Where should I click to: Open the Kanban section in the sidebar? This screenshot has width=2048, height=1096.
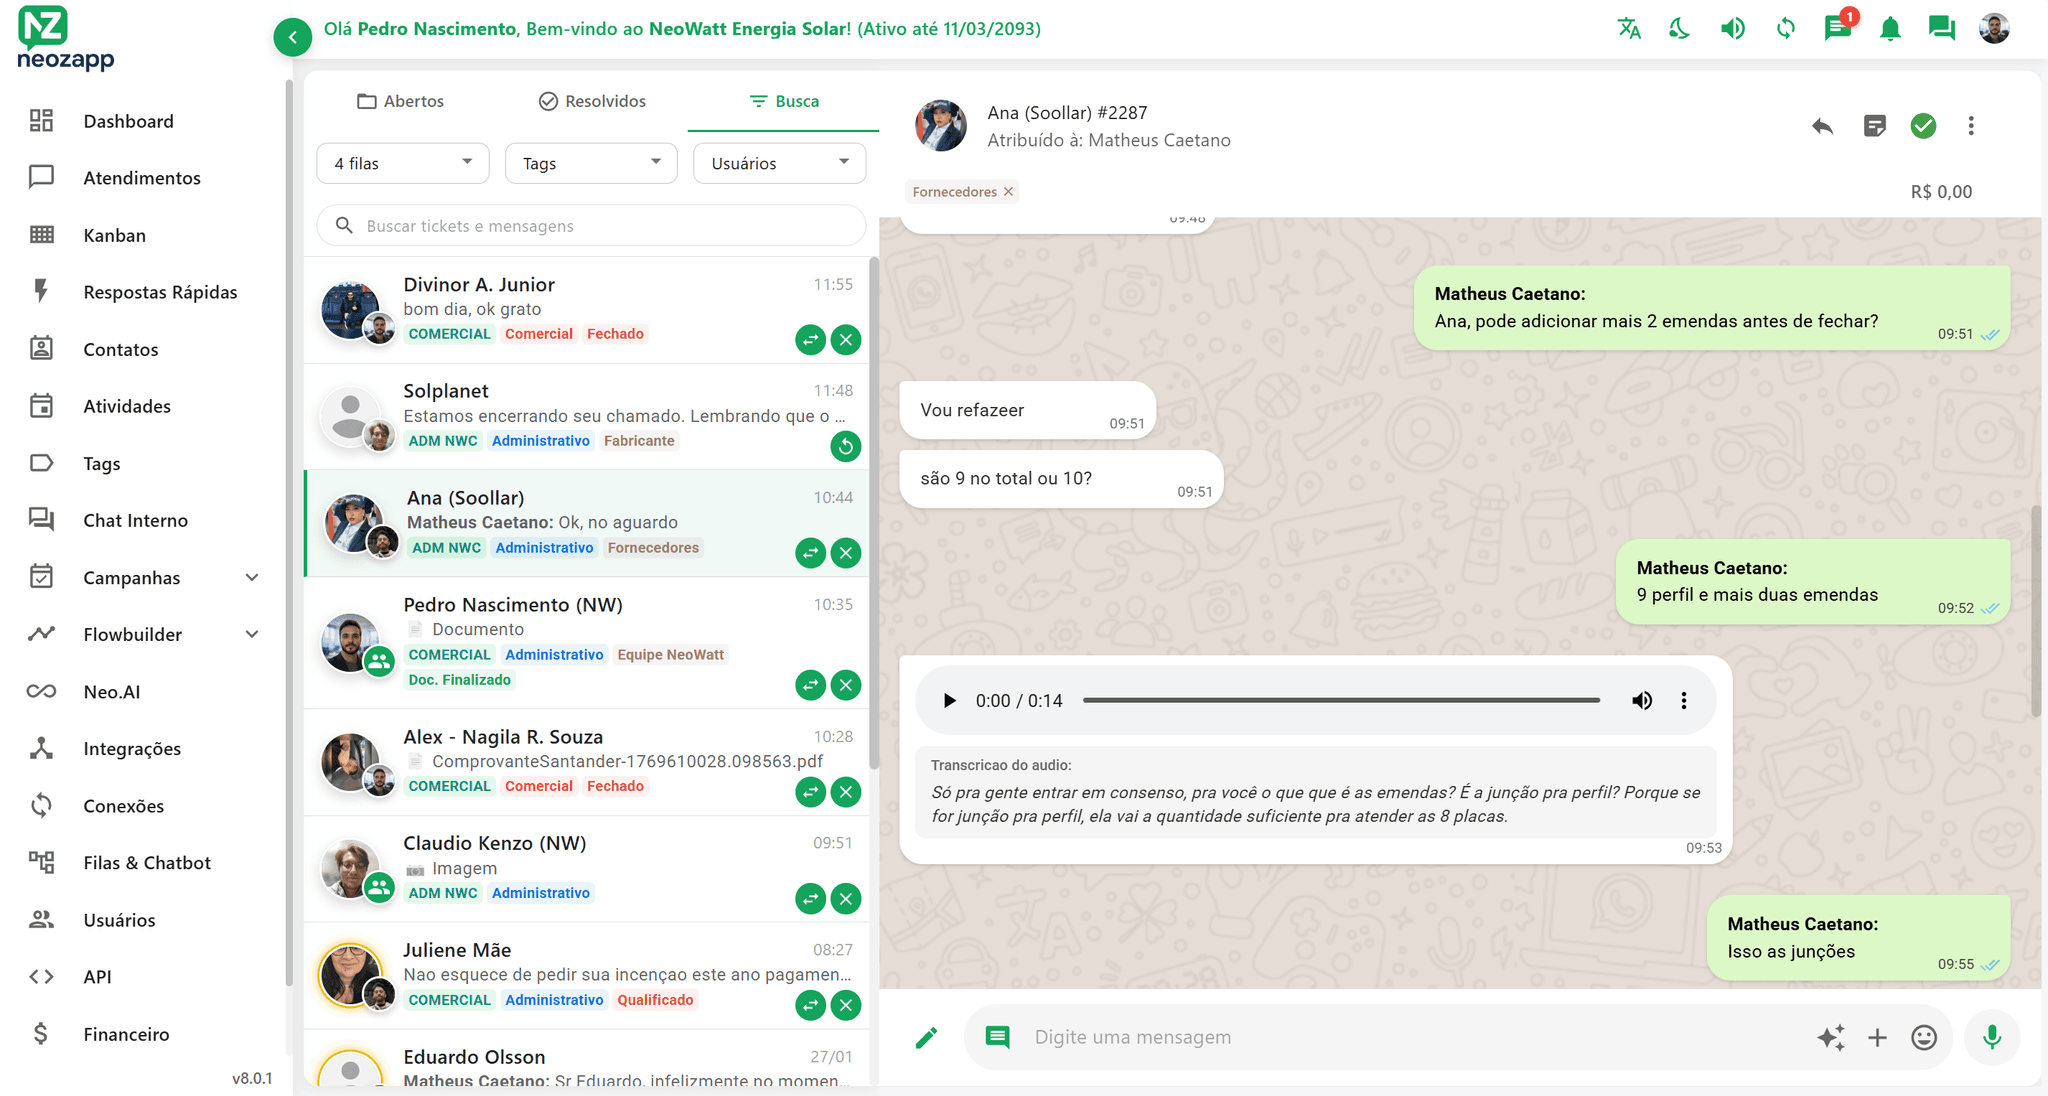(x=113, y=235)
